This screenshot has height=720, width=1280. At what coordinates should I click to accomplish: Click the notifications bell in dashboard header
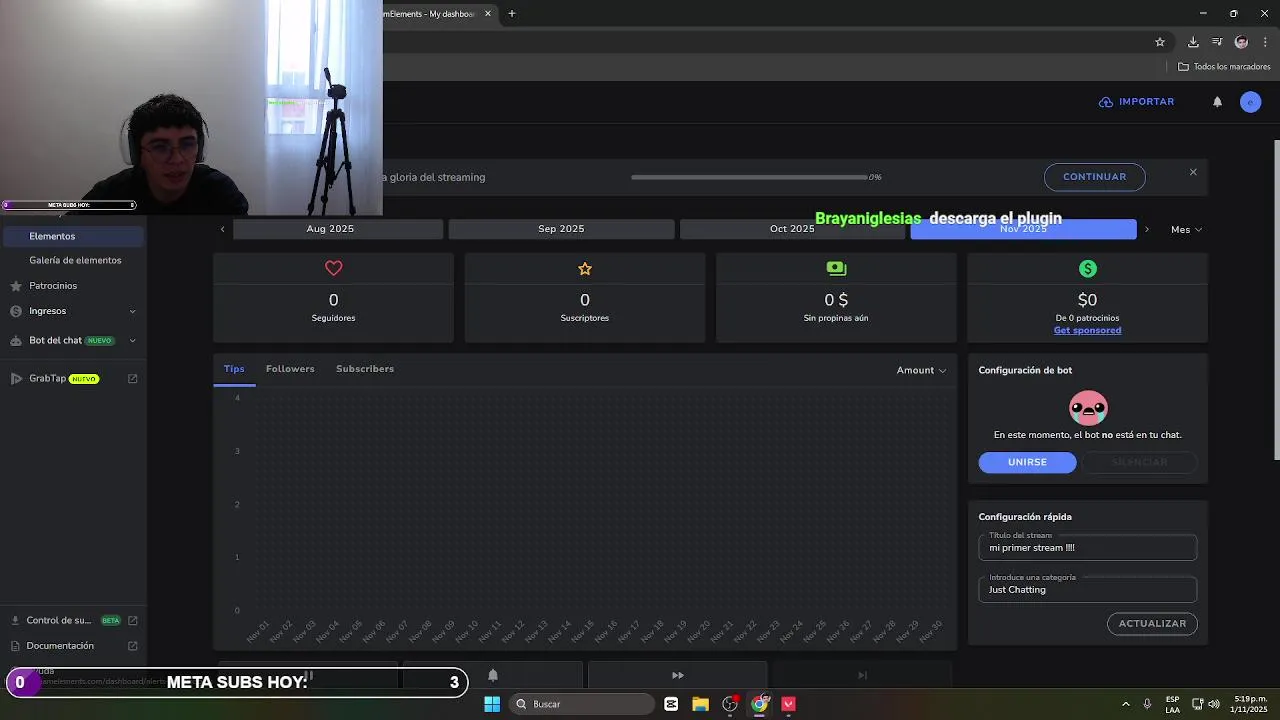pos(1217,102)
